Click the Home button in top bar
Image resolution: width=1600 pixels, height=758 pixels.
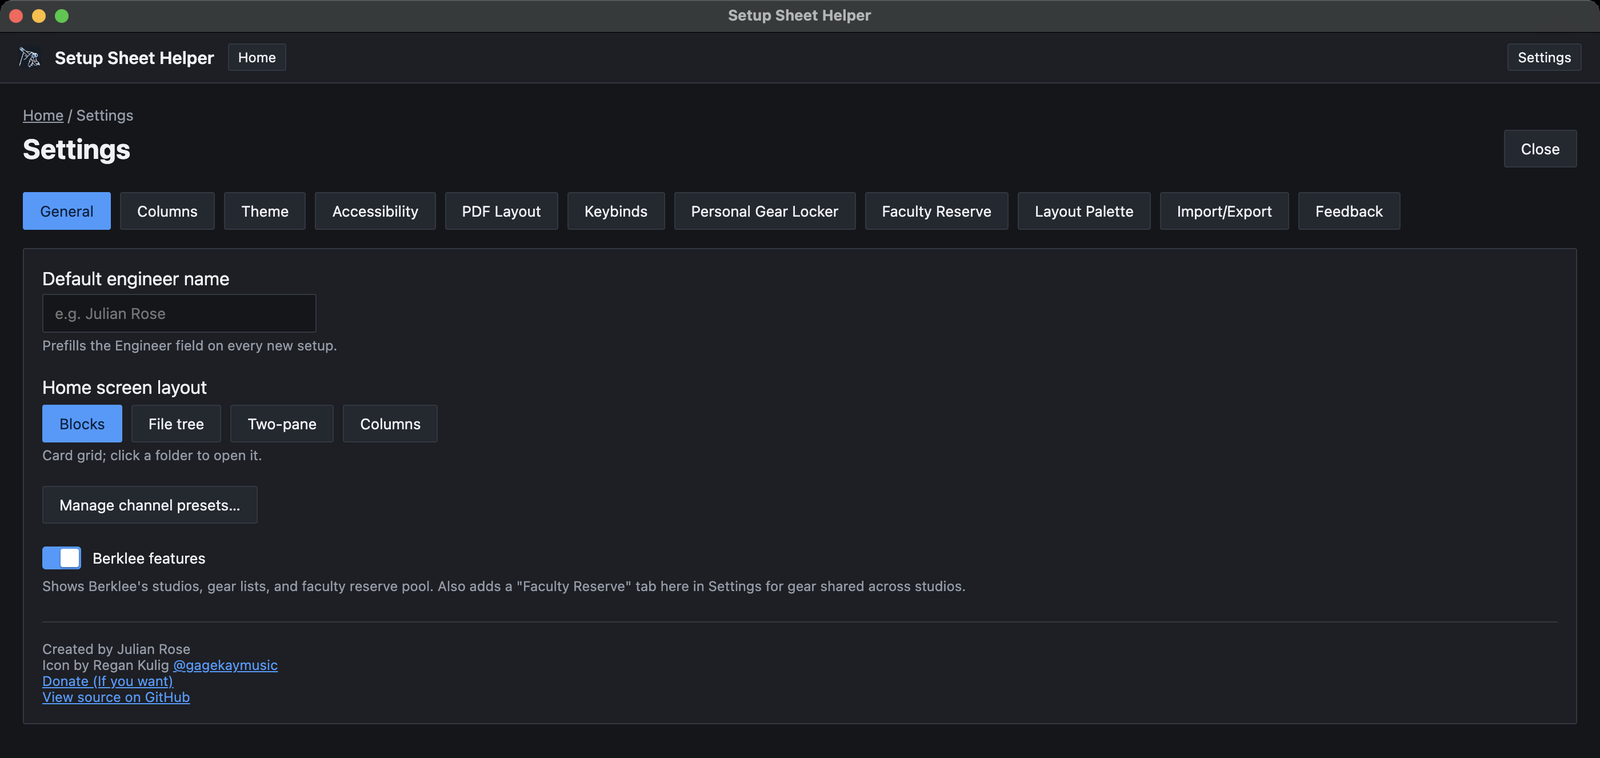coord(257,57)
